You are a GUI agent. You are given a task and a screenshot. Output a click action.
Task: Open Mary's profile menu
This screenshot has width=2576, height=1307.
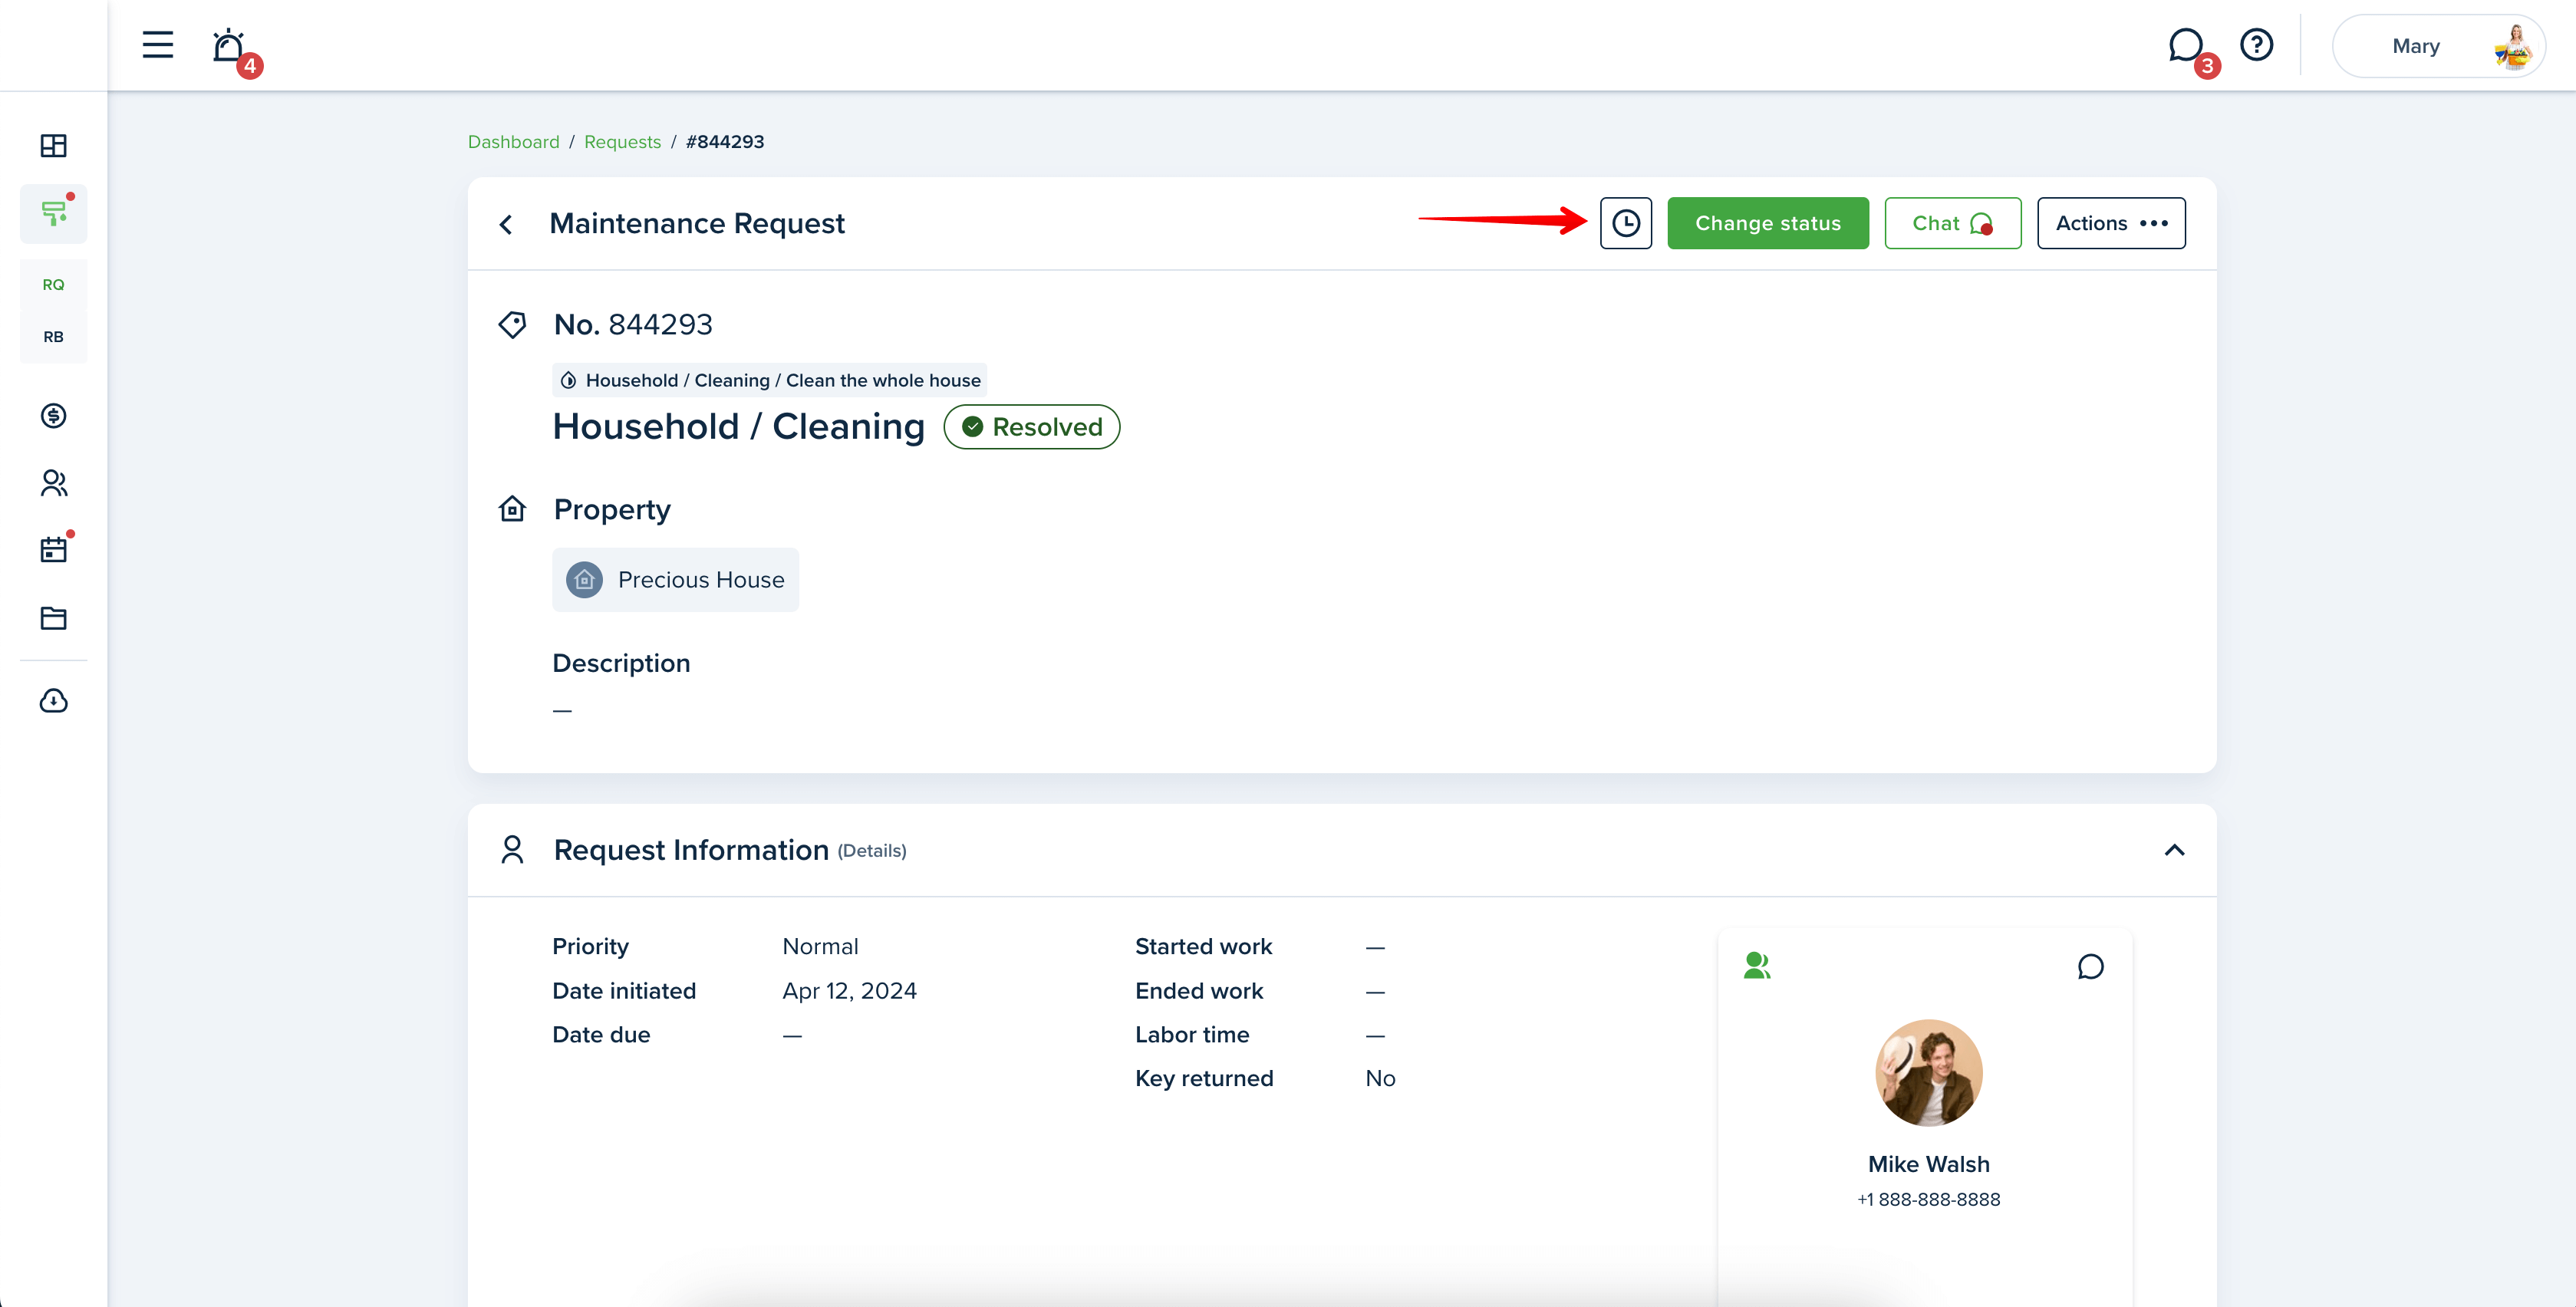tap(2438, 46)
